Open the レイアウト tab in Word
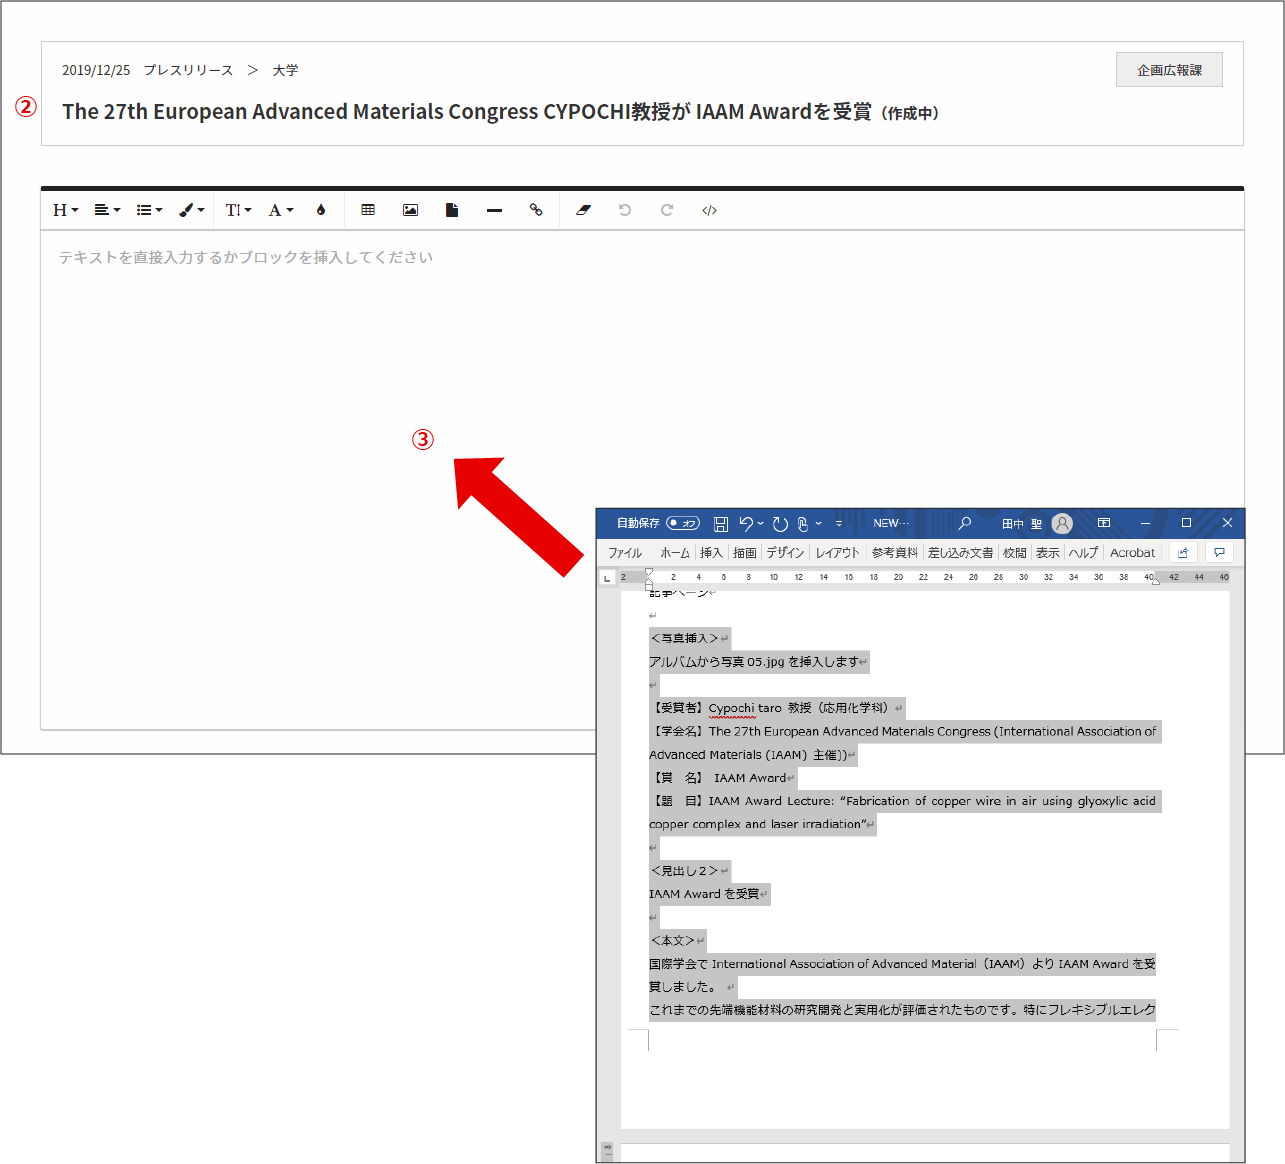This screenshot has height=1164, width=1285. [x=837, y=552]
